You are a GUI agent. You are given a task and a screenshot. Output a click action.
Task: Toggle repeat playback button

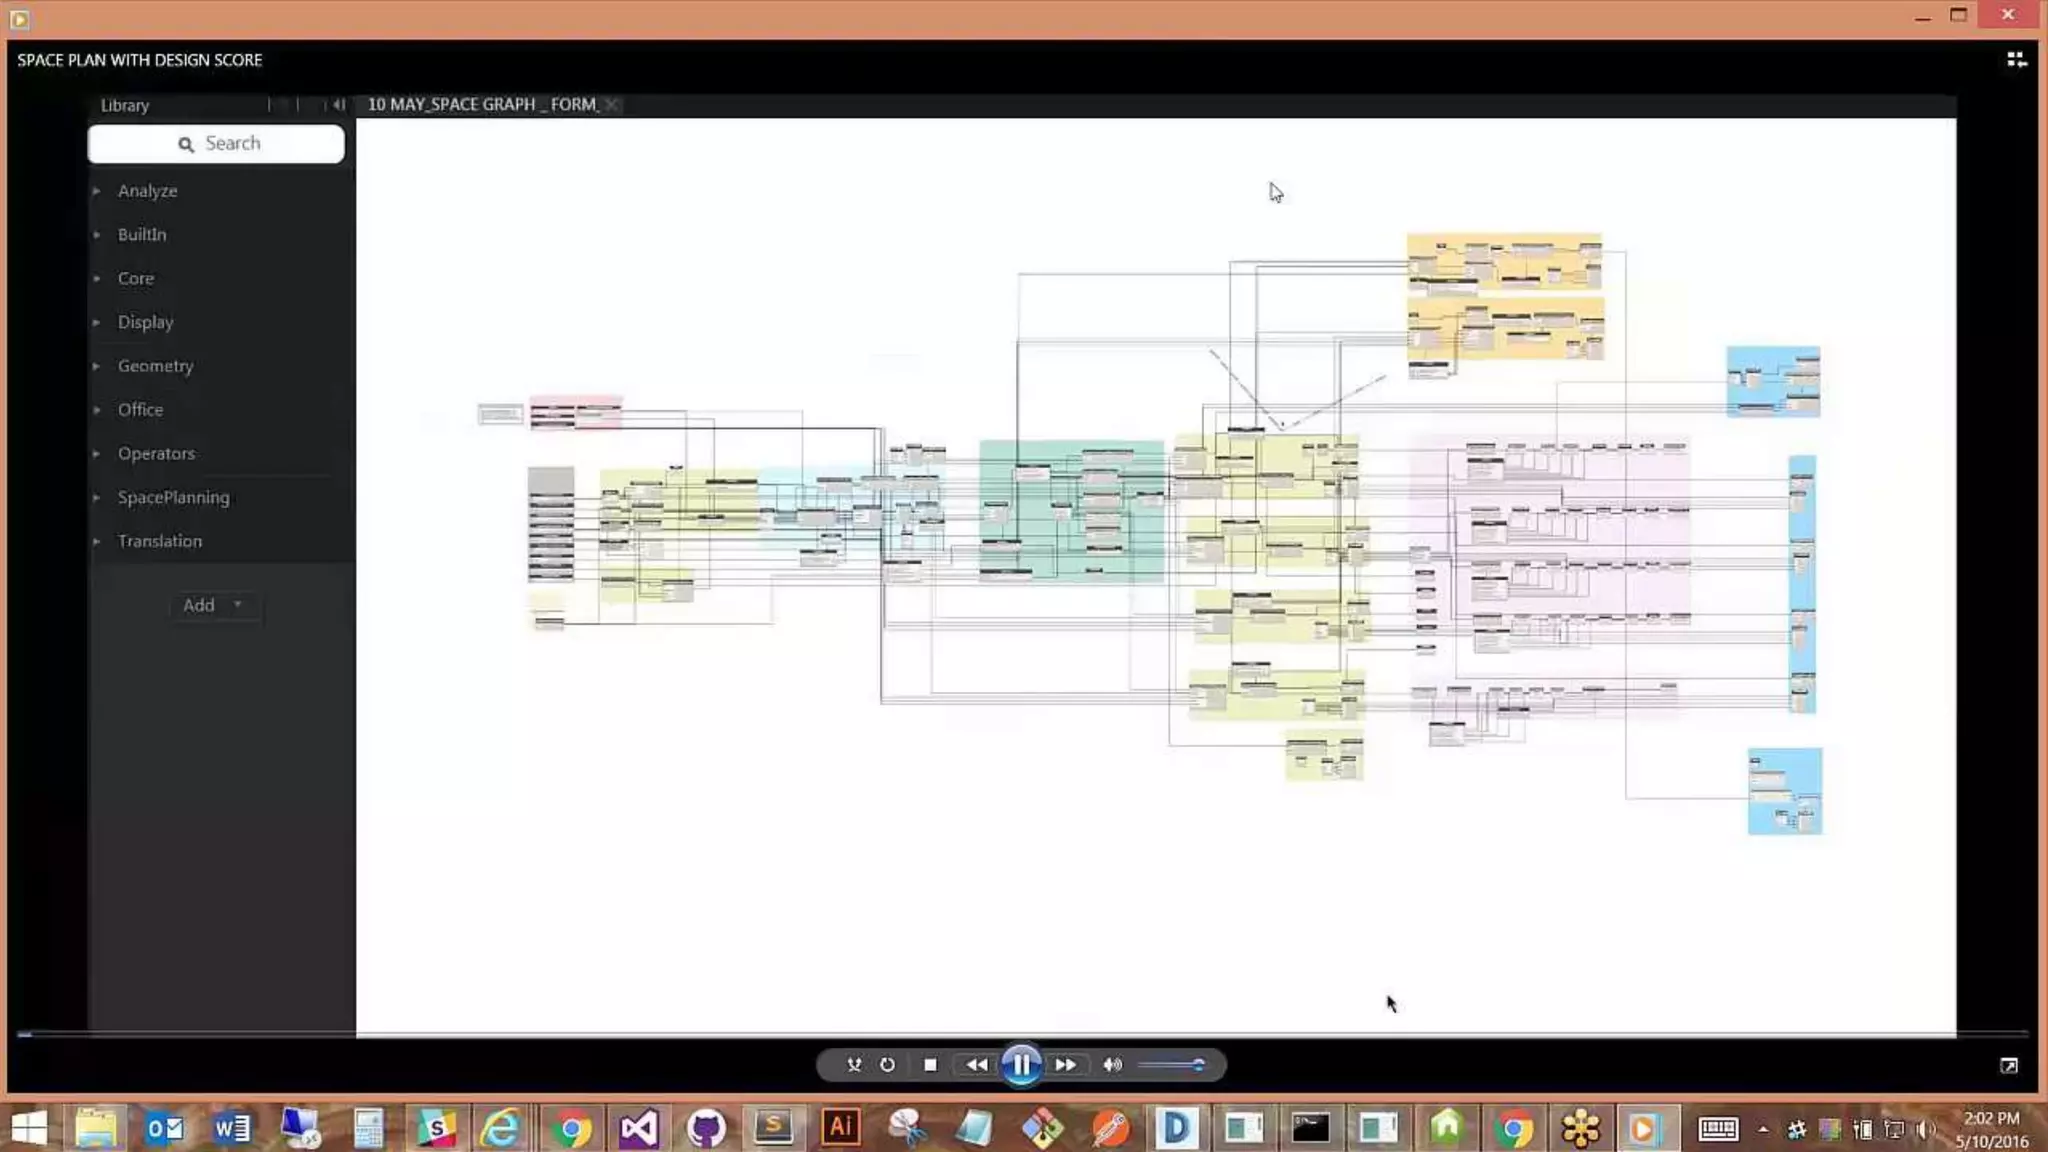[887, 1065]
